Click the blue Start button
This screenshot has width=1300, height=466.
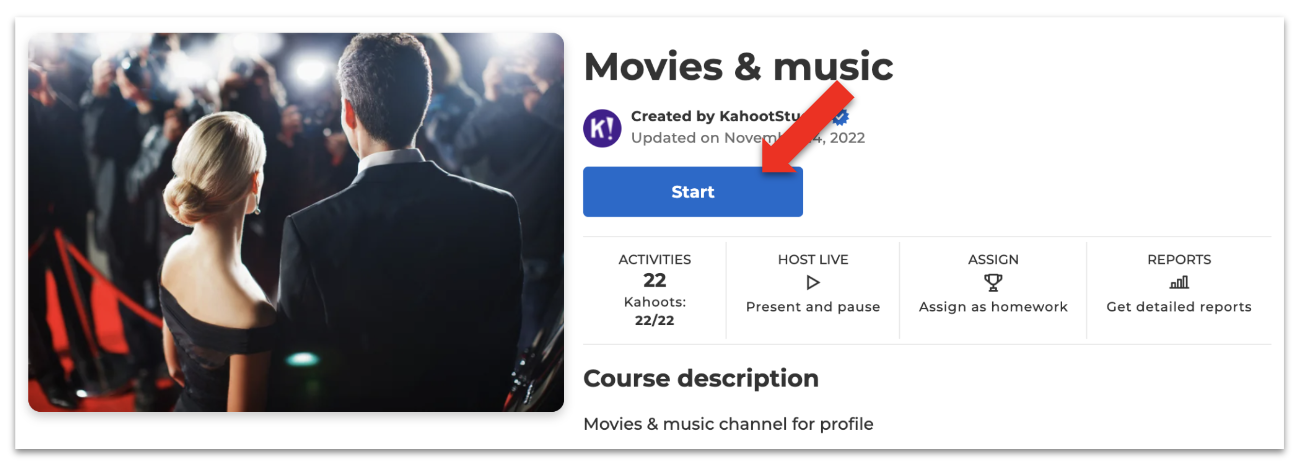pos(692,192)
